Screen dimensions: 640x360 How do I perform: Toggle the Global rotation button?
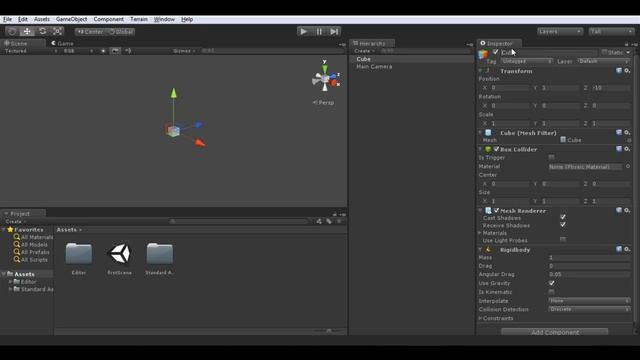pos(120,31)
